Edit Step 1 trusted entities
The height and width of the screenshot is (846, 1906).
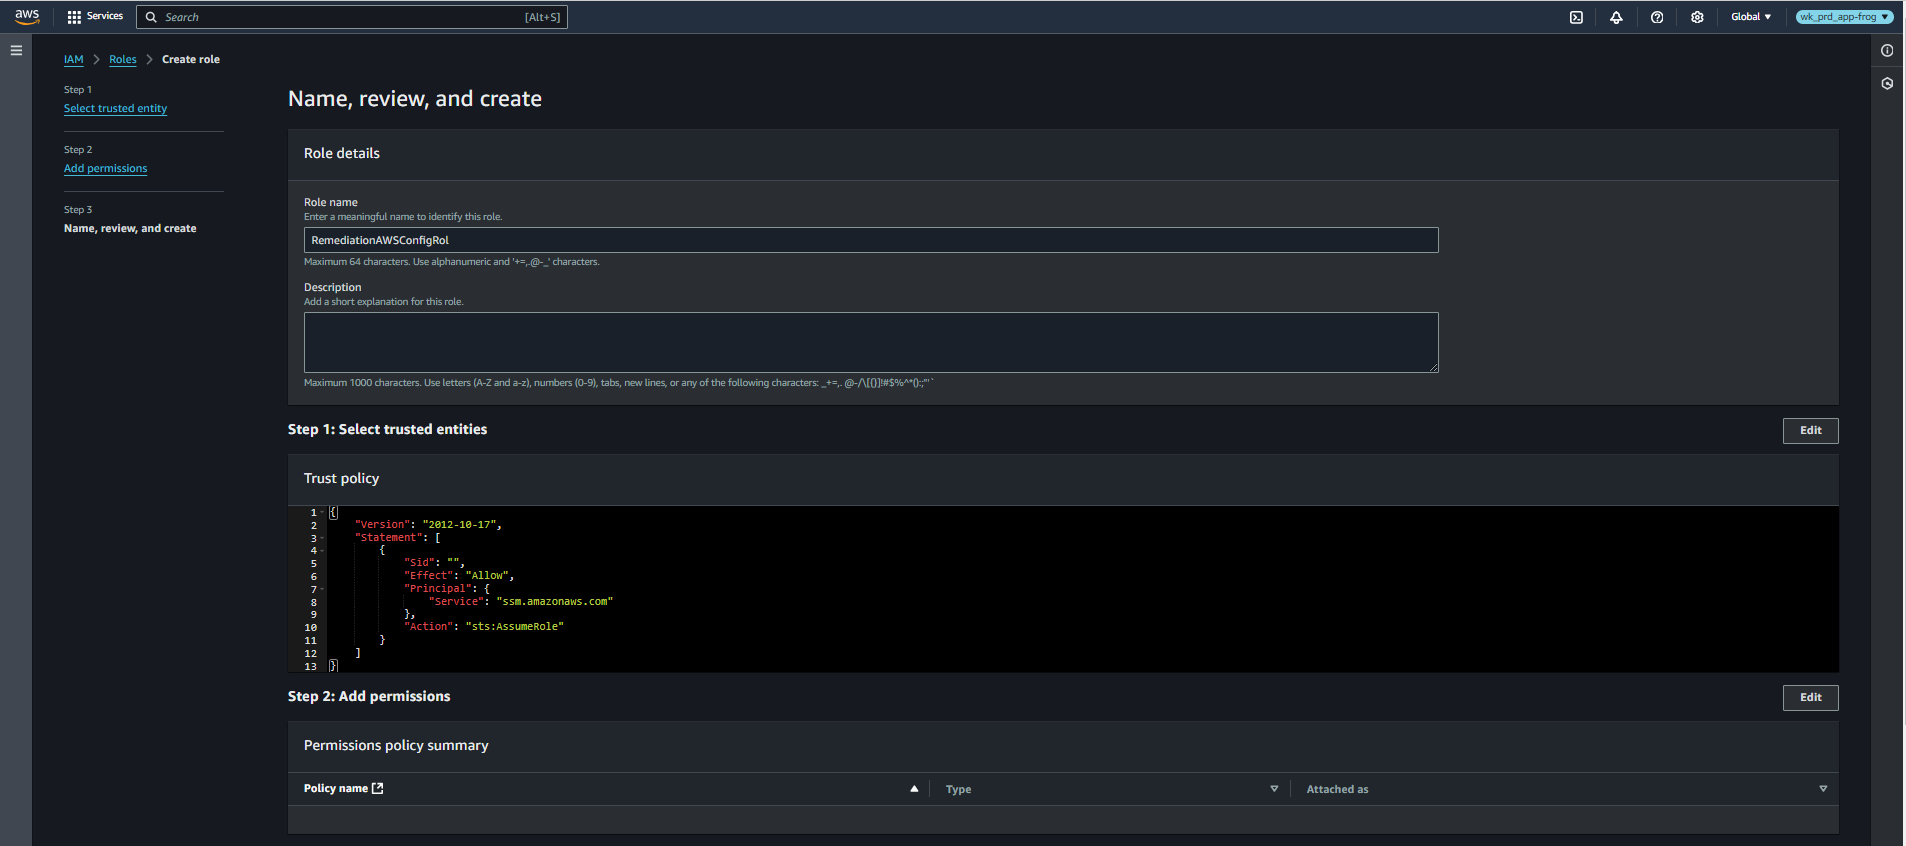(1810, 431)
